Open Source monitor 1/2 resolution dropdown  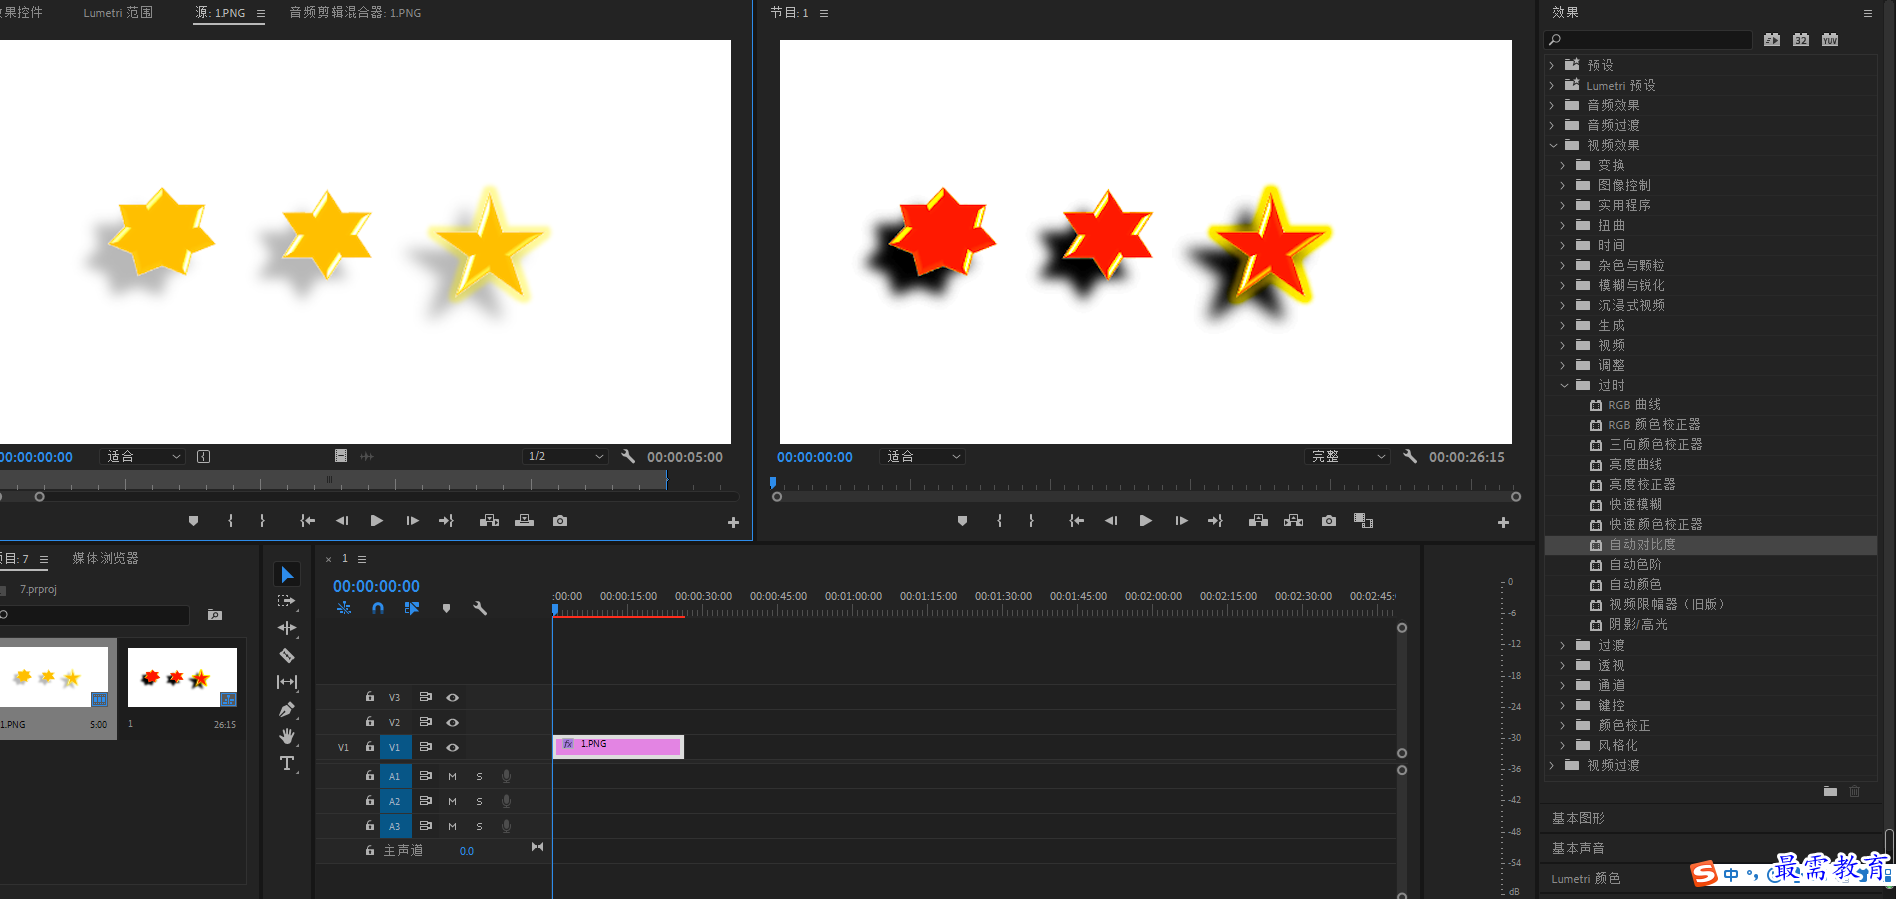565,456
